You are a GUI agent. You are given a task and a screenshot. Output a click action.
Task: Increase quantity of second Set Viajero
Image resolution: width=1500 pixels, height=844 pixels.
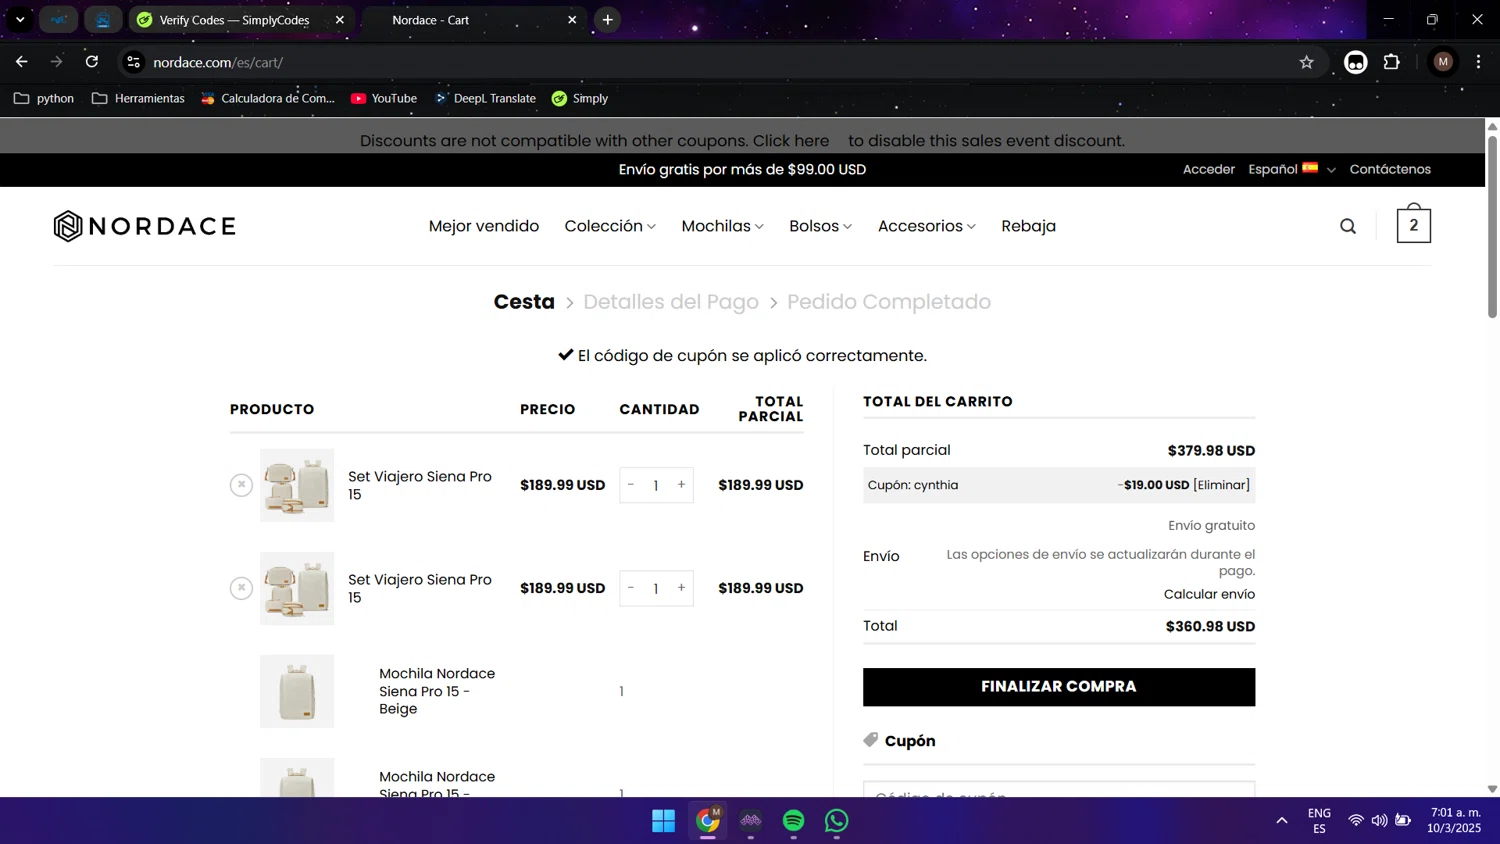click(x=681, y=588)
